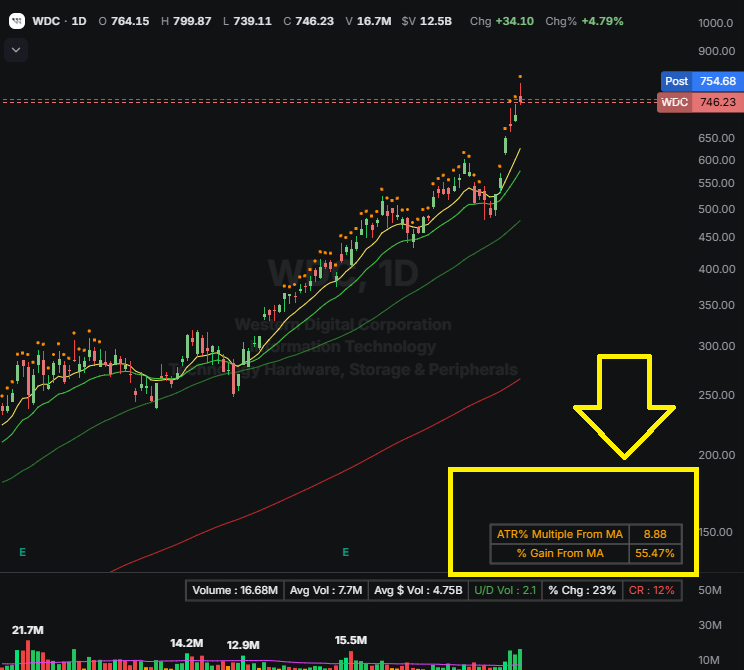Screen dimensions: 744x670
Task: Expand the indicator legend chevron
Action: tap(16, 50)
